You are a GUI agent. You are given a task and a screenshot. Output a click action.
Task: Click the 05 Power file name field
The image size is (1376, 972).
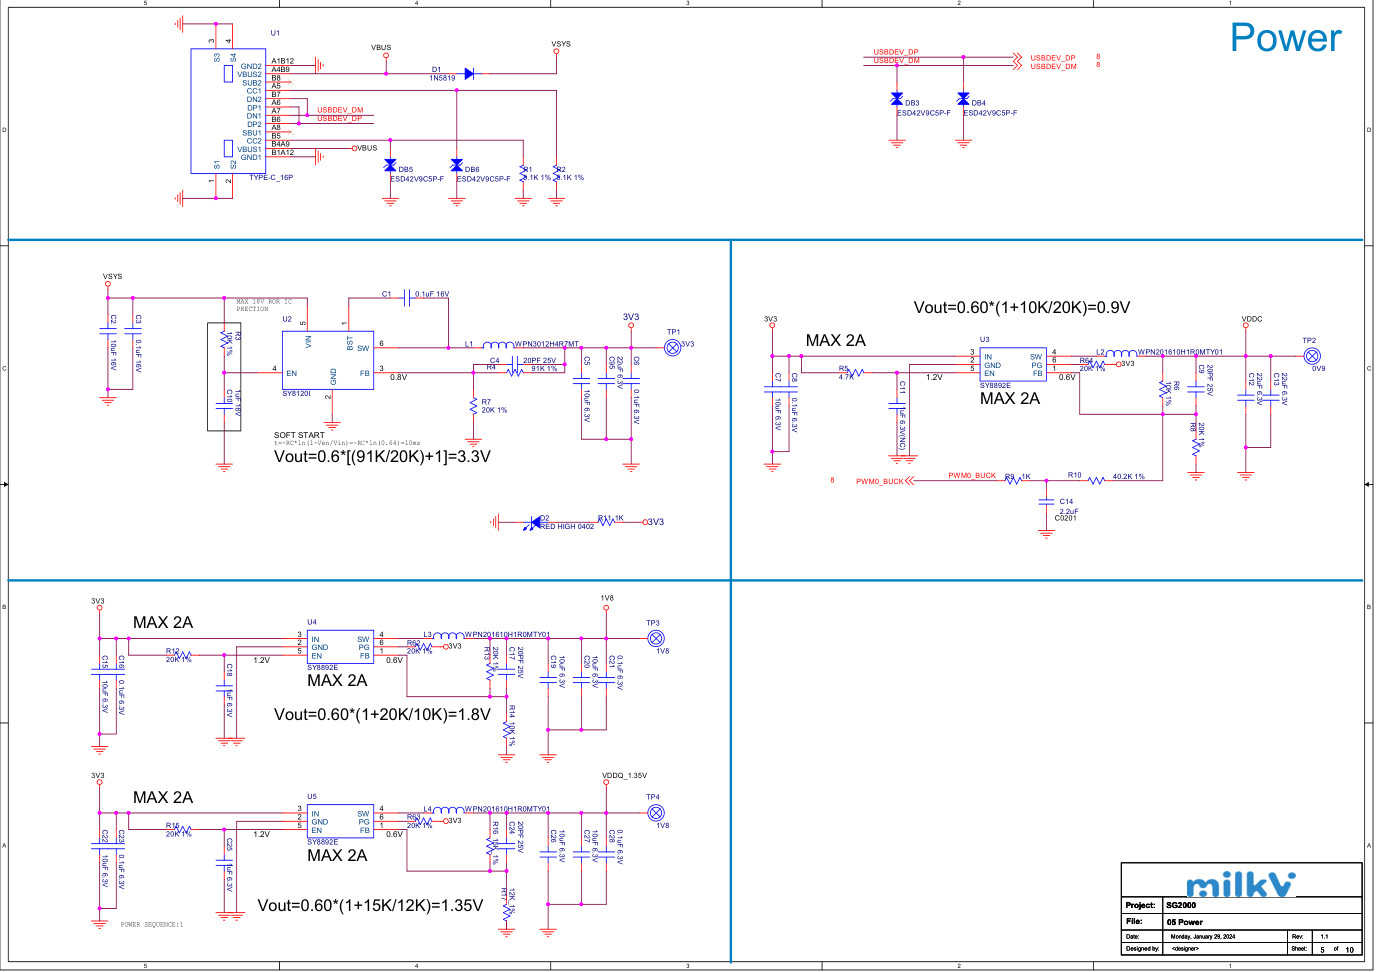click(1185, 922)
